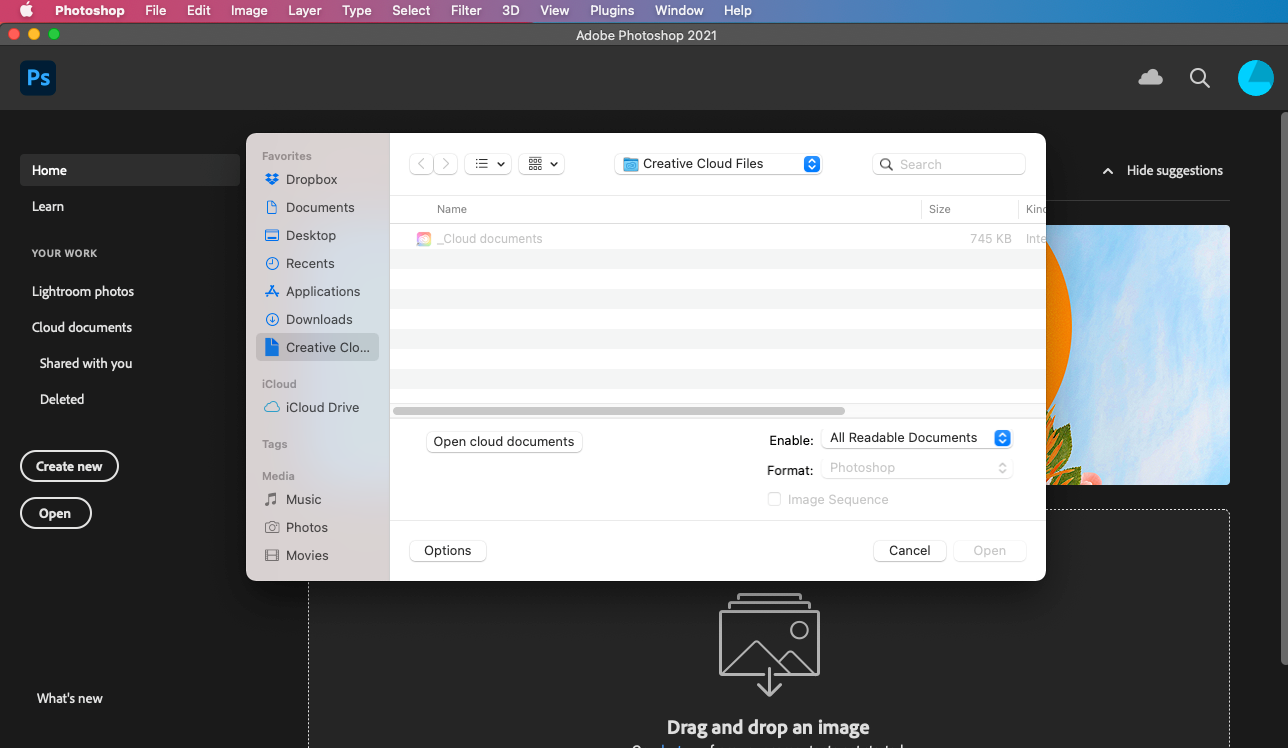Screen dimensions: 1288x748
Task: Open Lightroom photos
Action: 83,291
